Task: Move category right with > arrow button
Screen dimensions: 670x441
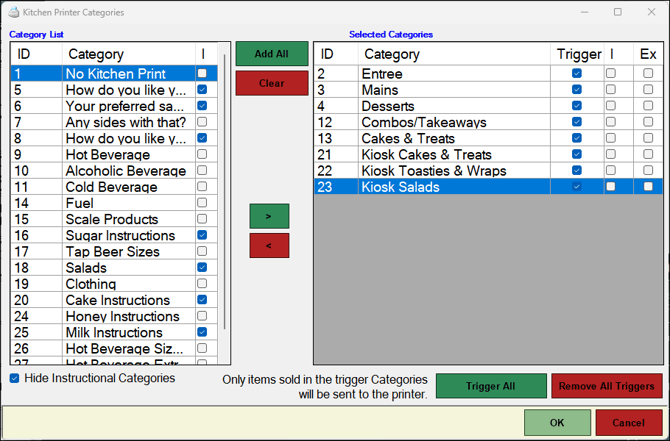Action: pos(269,215)
